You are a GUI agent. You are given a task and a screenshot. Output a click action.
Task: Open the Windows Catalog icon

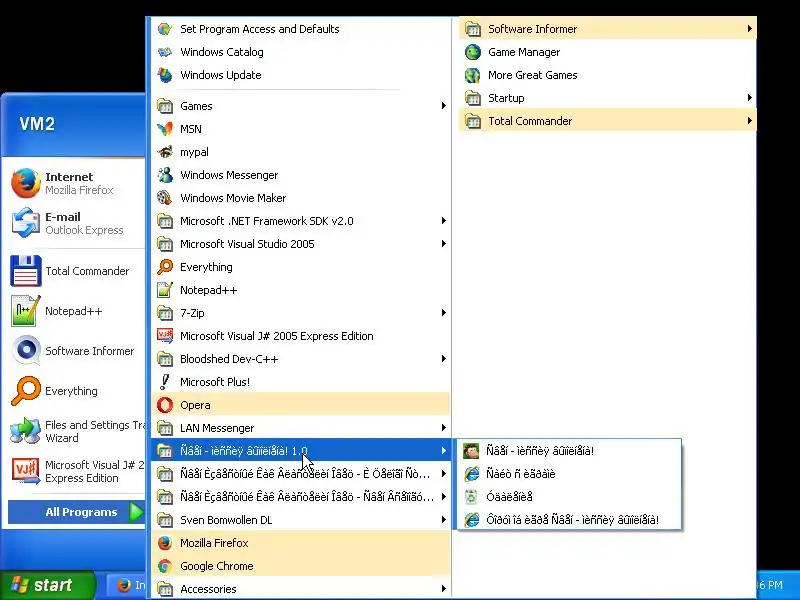tap(165, 52)
